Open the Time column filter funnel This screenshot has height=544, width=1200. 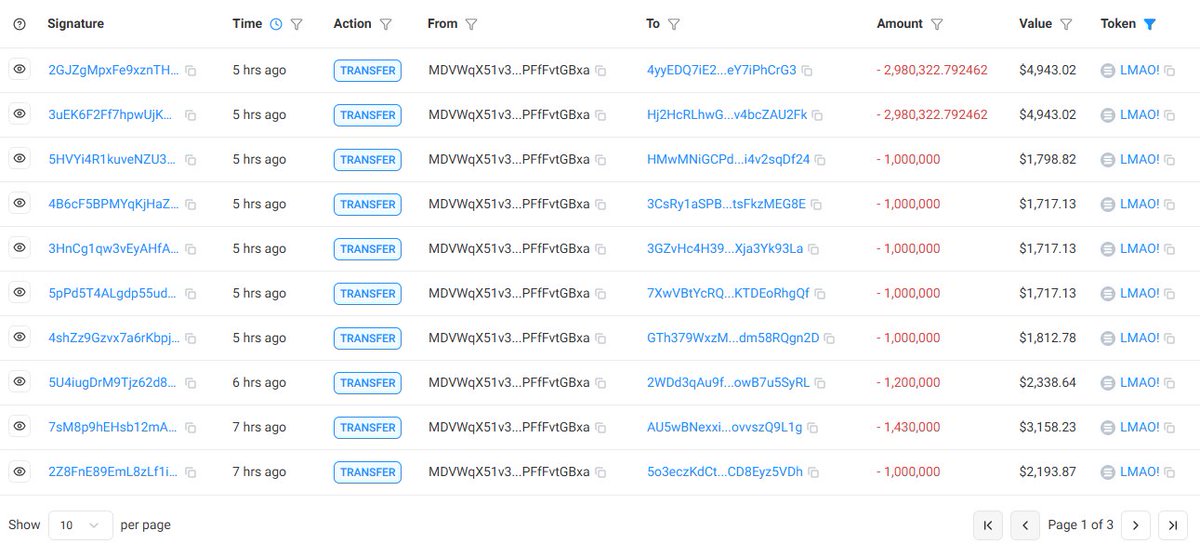[296, 24]
